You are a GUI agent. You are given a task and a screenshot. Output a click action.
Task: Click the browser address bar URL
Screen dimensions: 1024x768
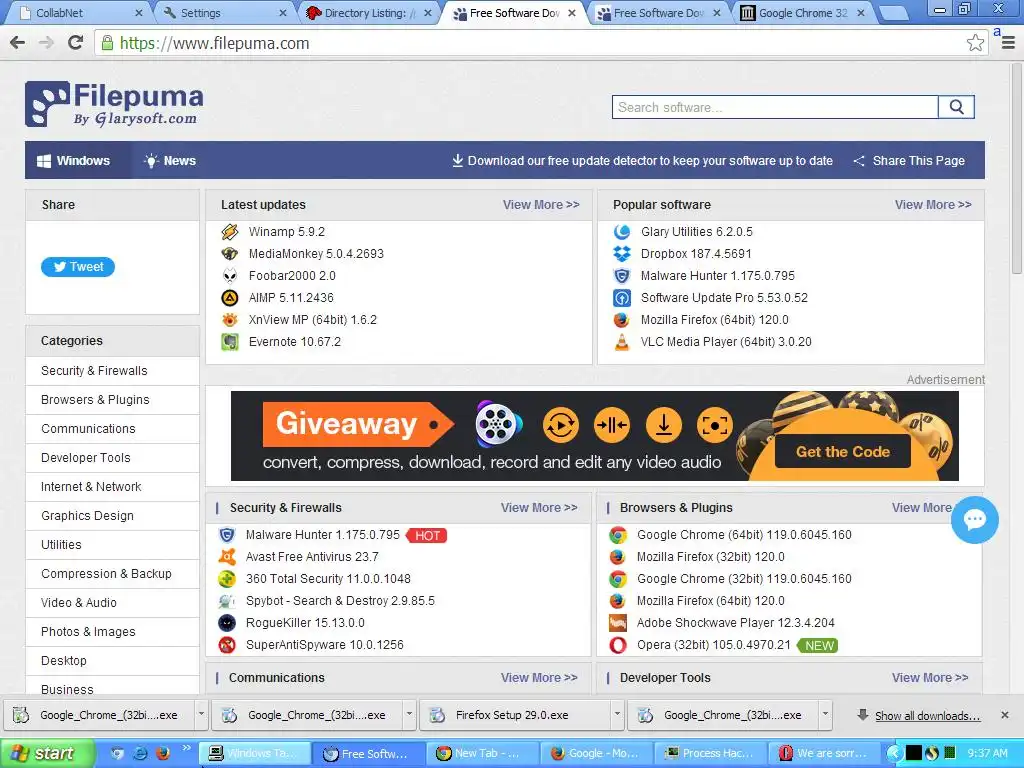(x=214, y=43)
